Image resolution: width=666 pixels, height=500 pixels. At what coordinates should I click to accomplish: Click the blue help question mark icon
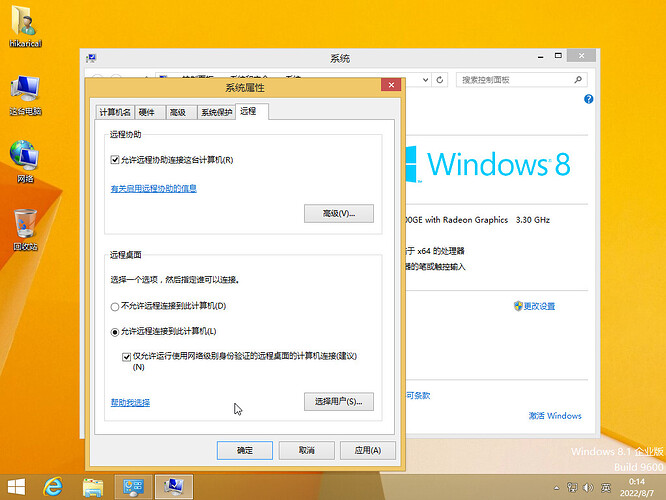[x=588, y=99]
